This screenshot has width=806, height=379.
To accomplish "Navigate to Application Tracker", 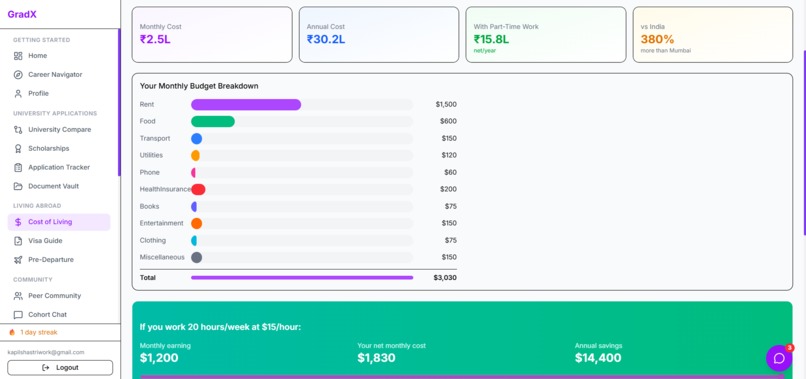I will [59, 167].
